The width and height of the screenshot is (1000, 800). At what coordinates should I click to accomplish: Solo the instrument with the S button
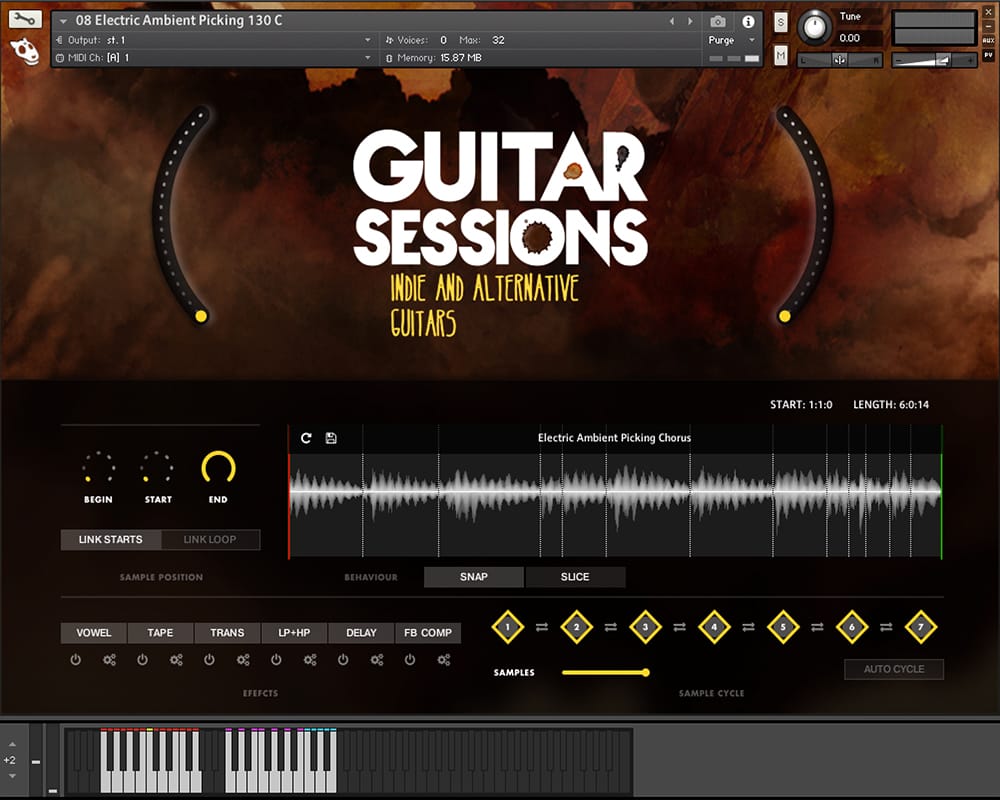coord(781,22)
